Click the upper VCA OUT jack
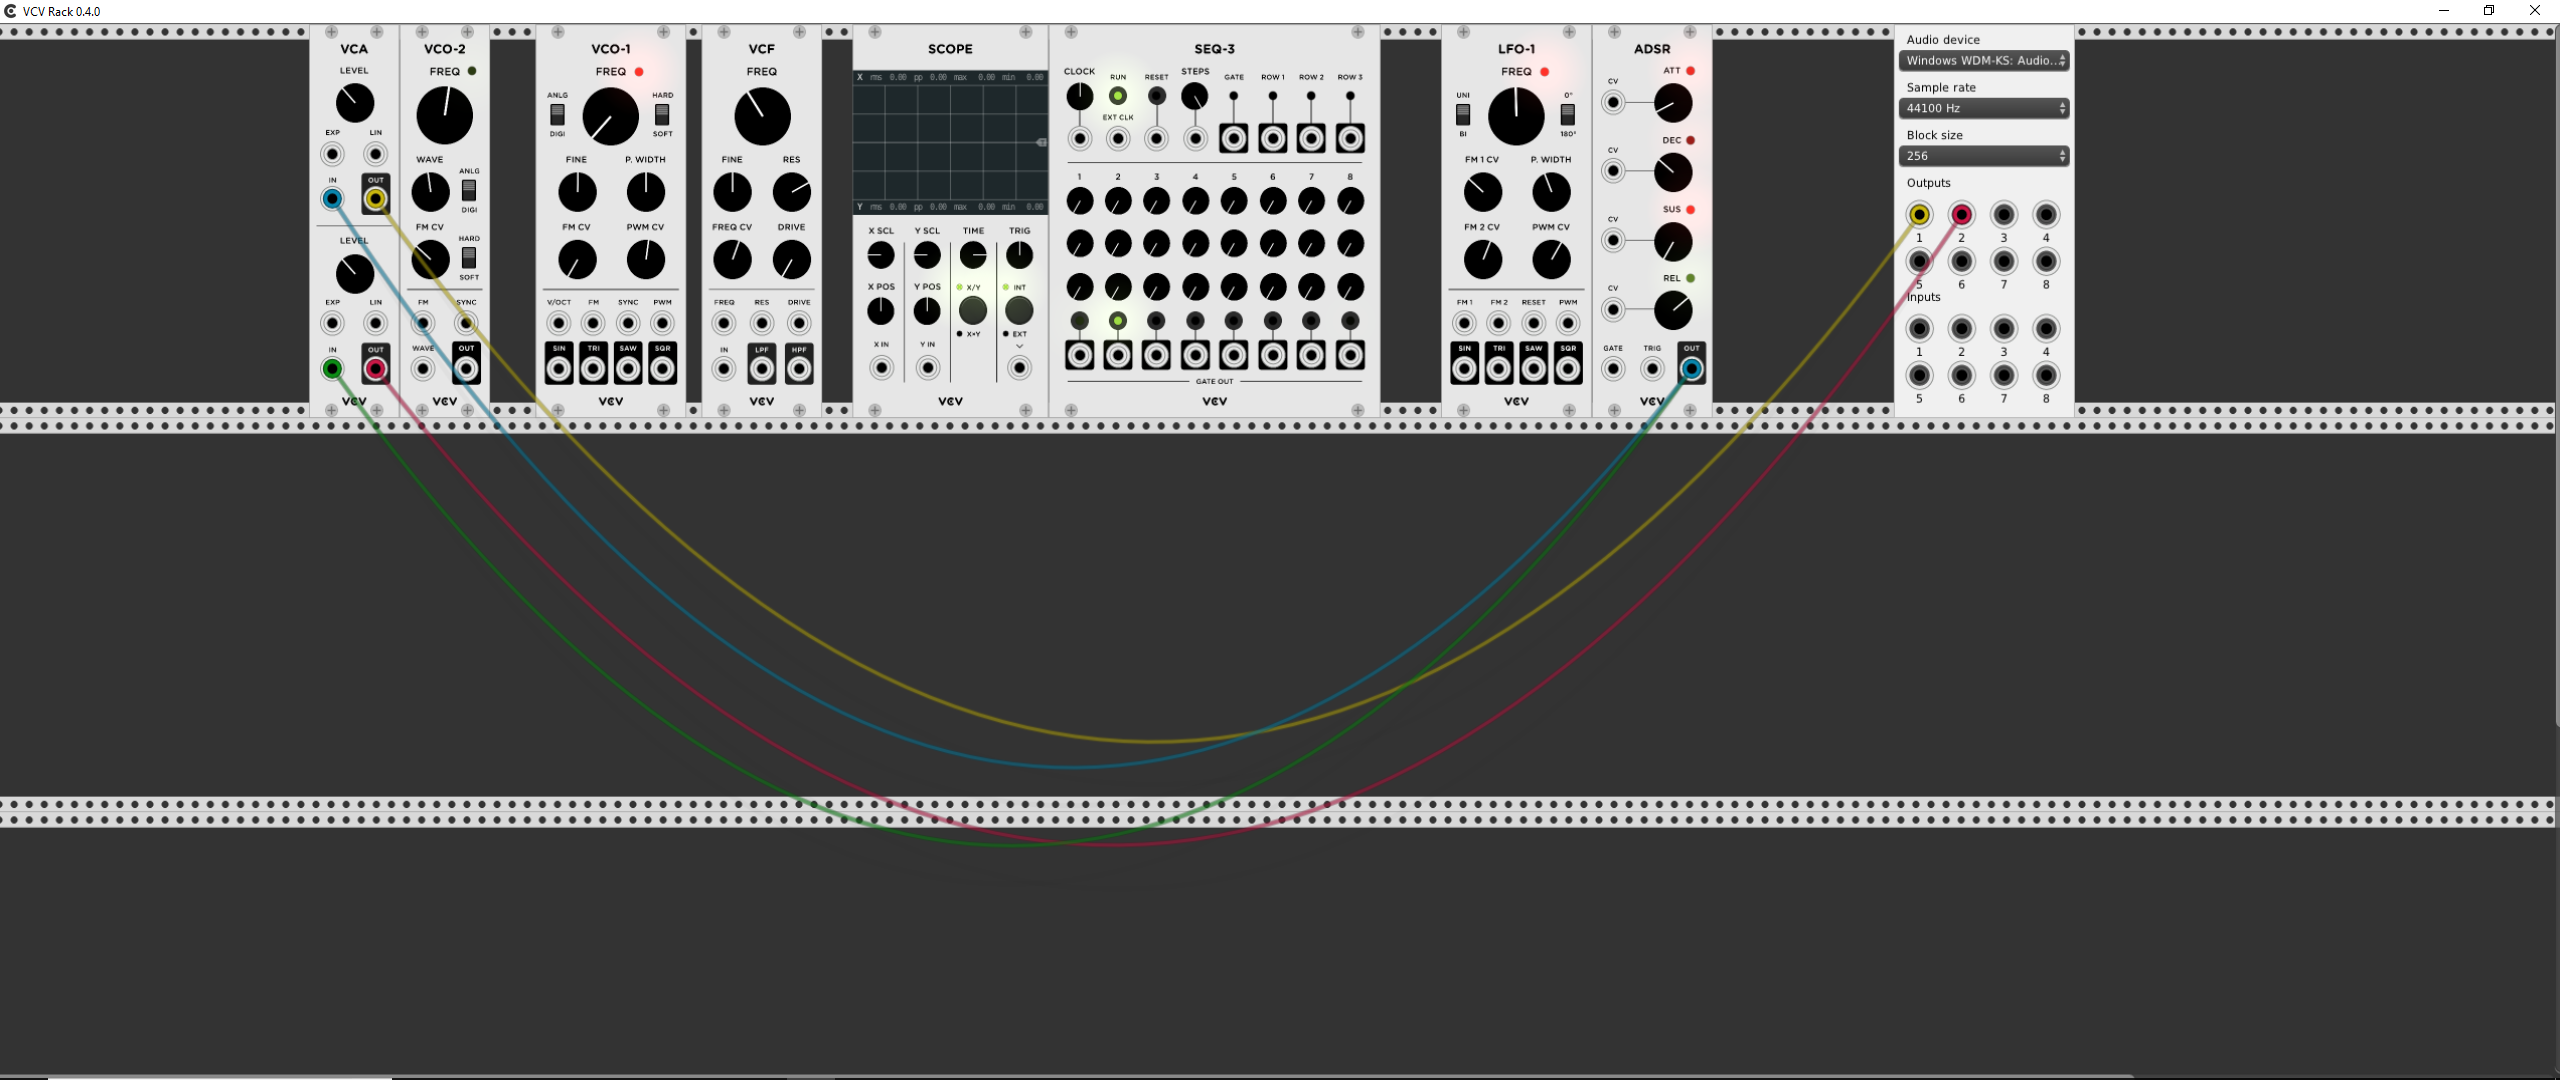The image size is (2560, 1080). point(376,199)
